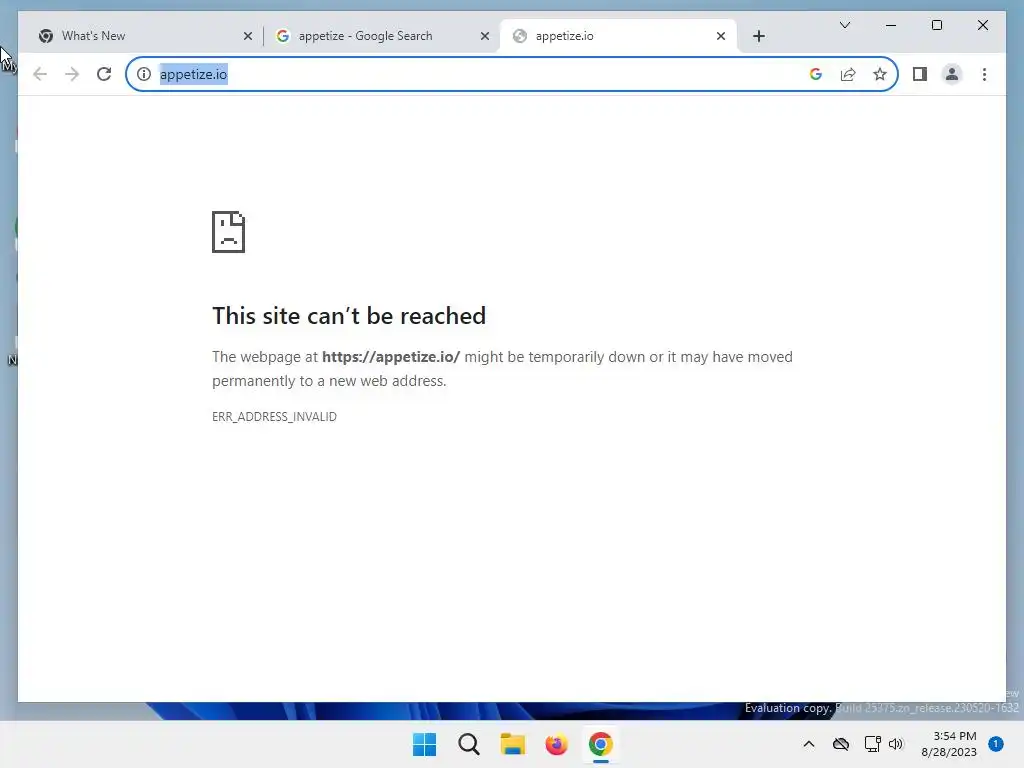Open a new tab with plus button
Viewport: 1024px width, 768px height.
759,36
